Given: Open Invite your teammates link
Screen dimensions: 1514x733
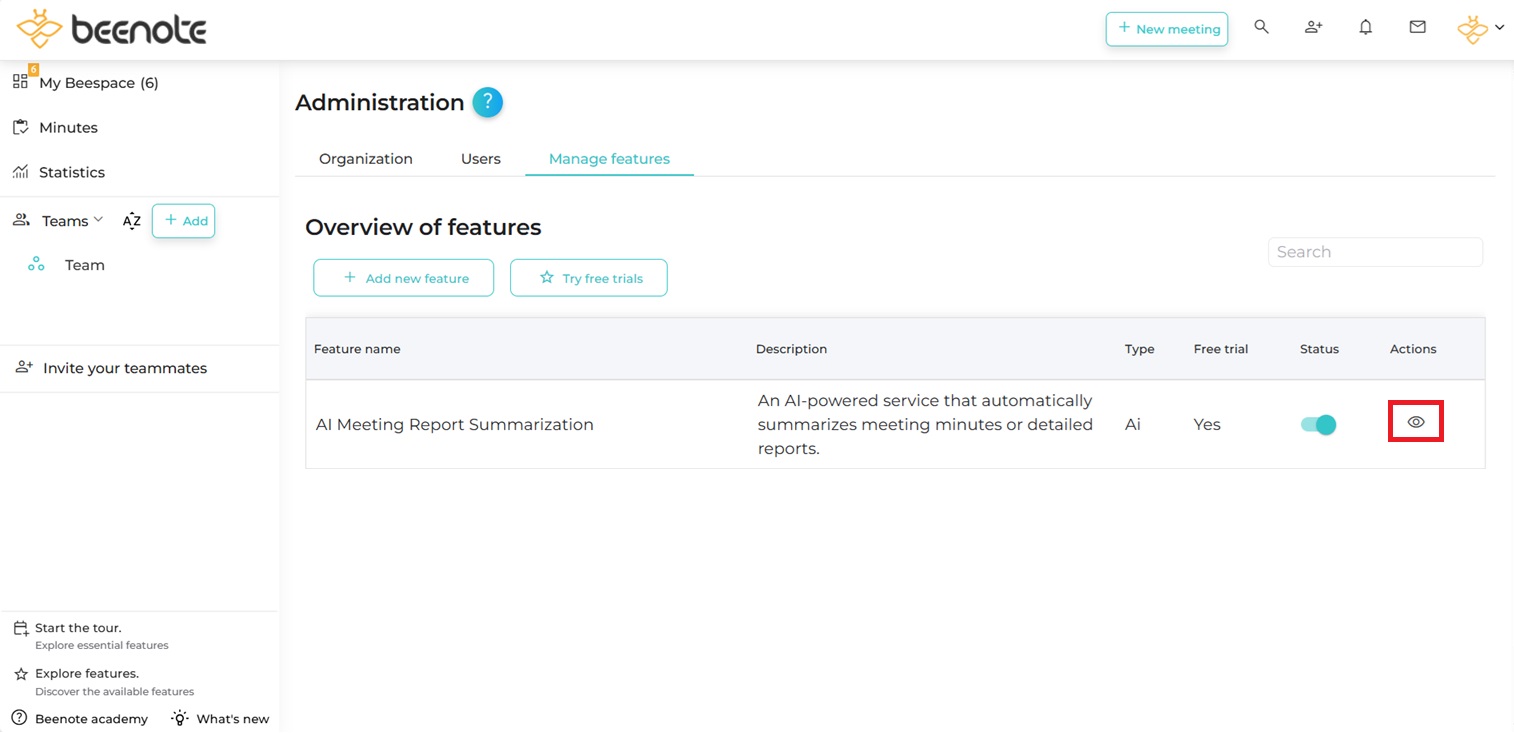Looking at the screenshot, I should click(x=124, y=368).
